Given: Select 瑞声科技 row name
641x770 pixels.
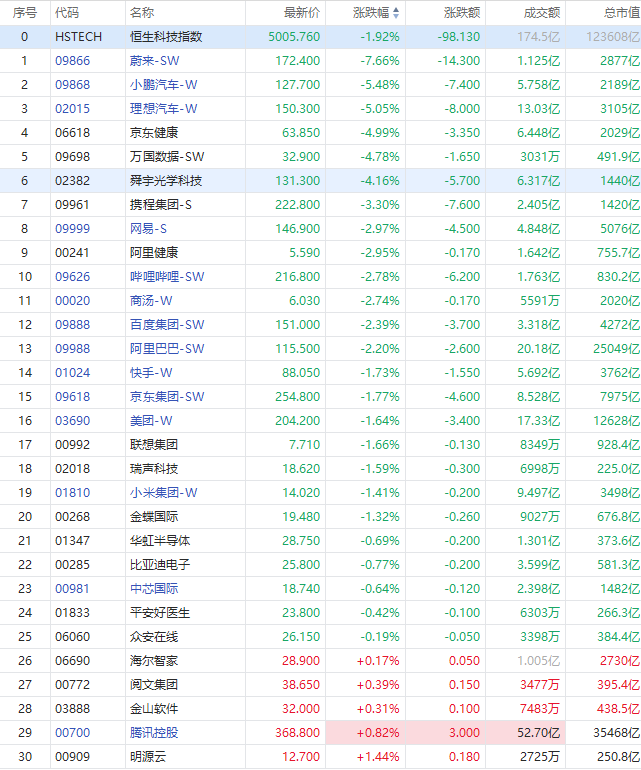Looking at the screenshot, I should (154, 469).
